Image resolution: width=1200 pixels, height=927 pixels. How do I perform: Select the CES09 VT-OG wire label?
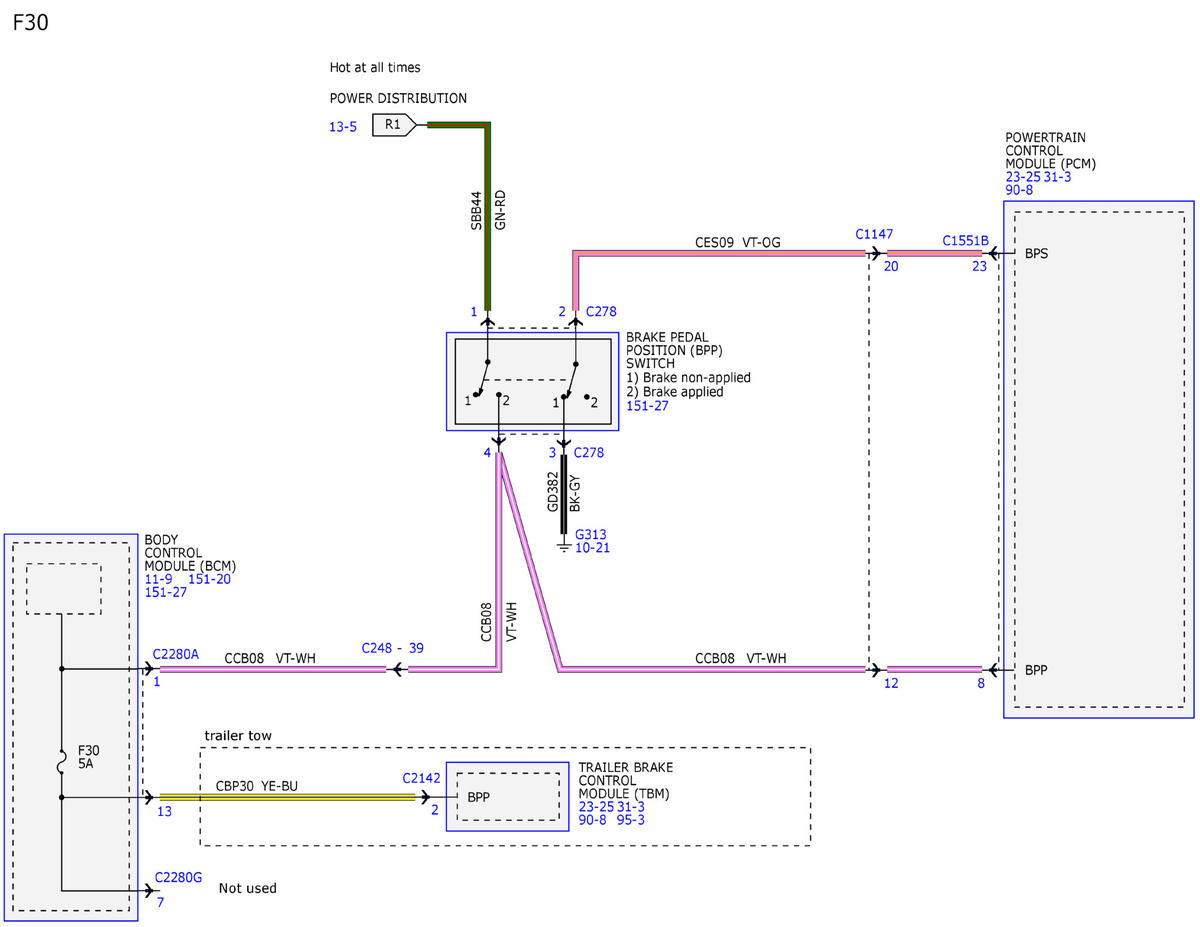click(738, 241)
